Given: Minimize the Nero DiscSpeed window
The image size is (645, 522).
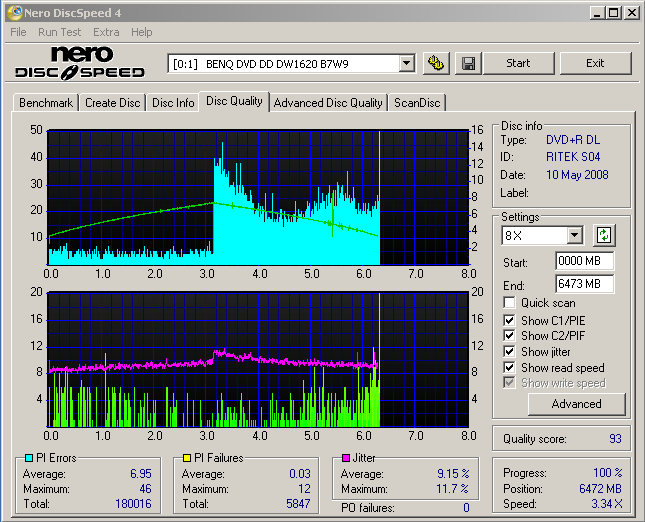Looking at the screenshot, I should [x=597, y=13].
